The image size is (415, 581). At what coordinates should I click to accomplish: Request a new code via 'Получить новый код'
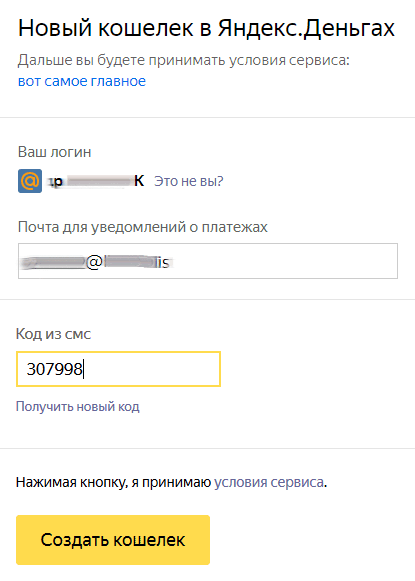tap(78, 407)
